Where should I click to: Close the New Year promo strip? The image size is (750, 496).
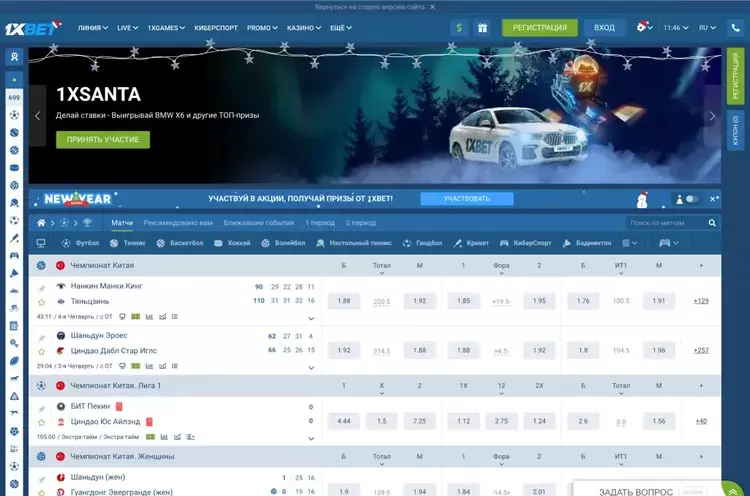click(713, 199)
